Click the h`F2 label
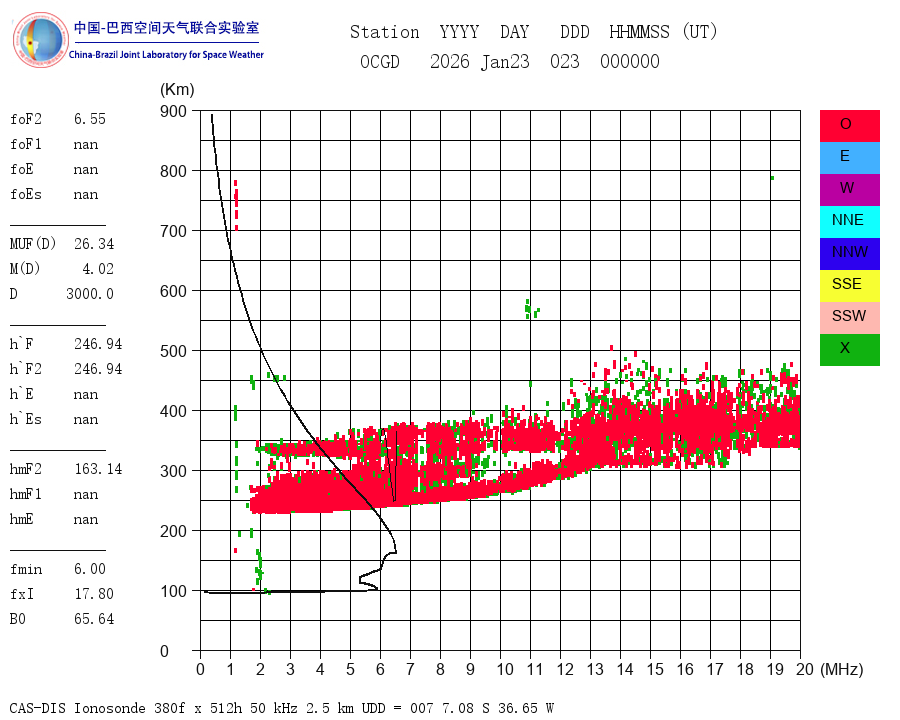 pos(26,369)
